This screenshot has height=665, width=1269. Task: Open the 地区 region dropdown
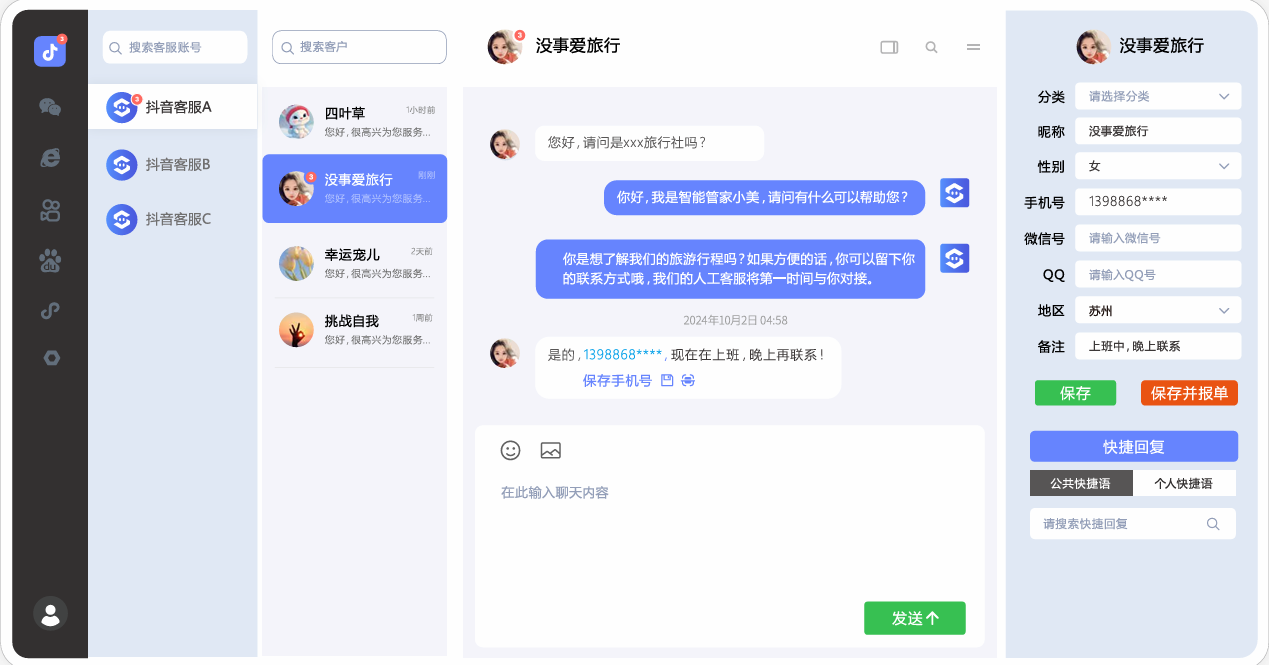[x=1157, y=310]
